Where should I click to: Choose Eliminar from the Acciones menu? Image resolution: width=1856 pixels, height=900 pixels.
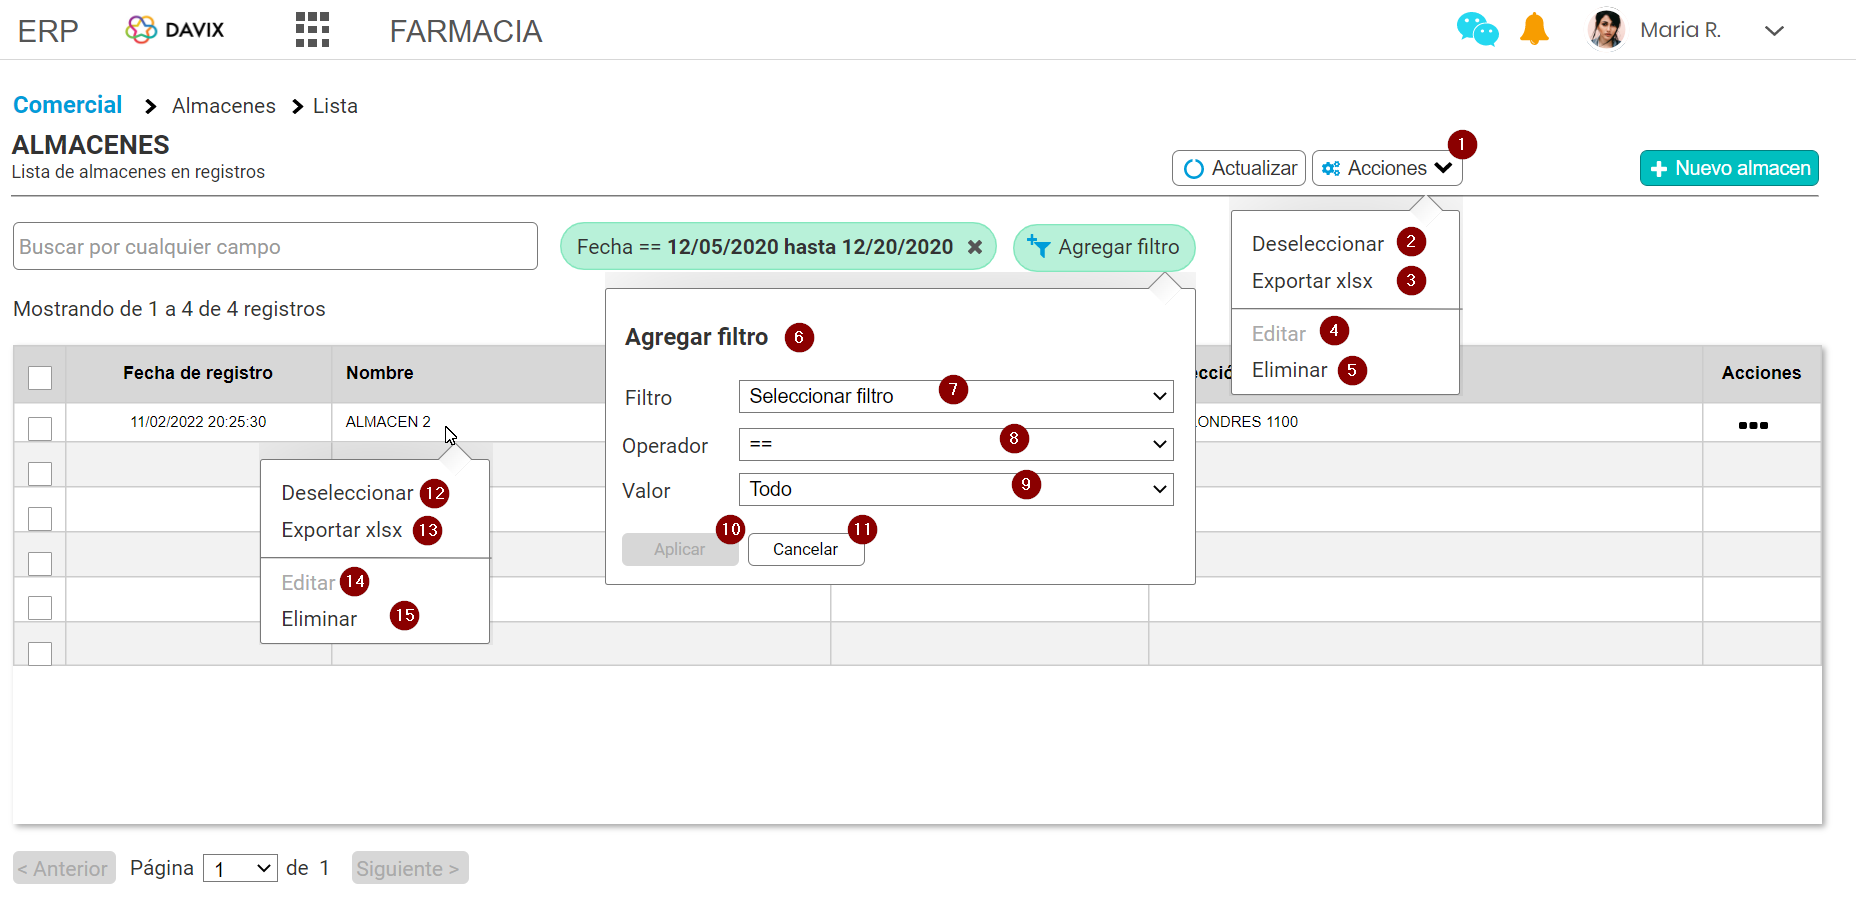point(1290,370)
